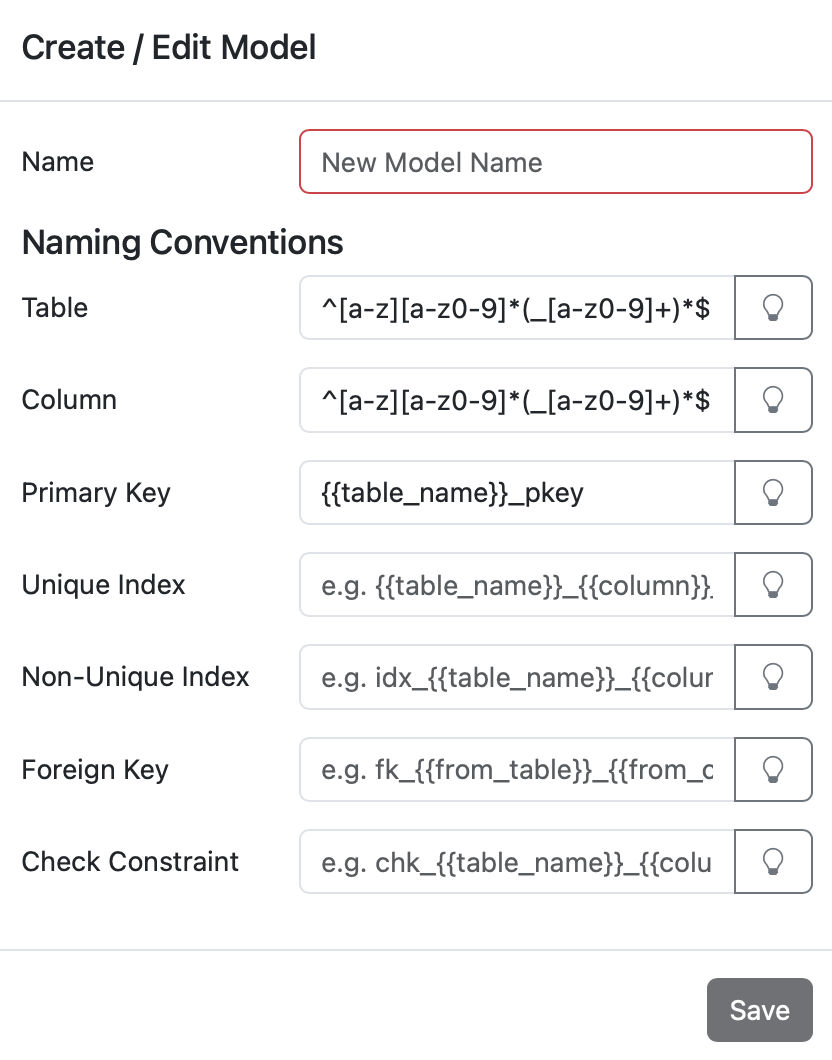Click the lightbulb icon beside Table pattern
The image size is (832, 1060).
coord(773,308)
